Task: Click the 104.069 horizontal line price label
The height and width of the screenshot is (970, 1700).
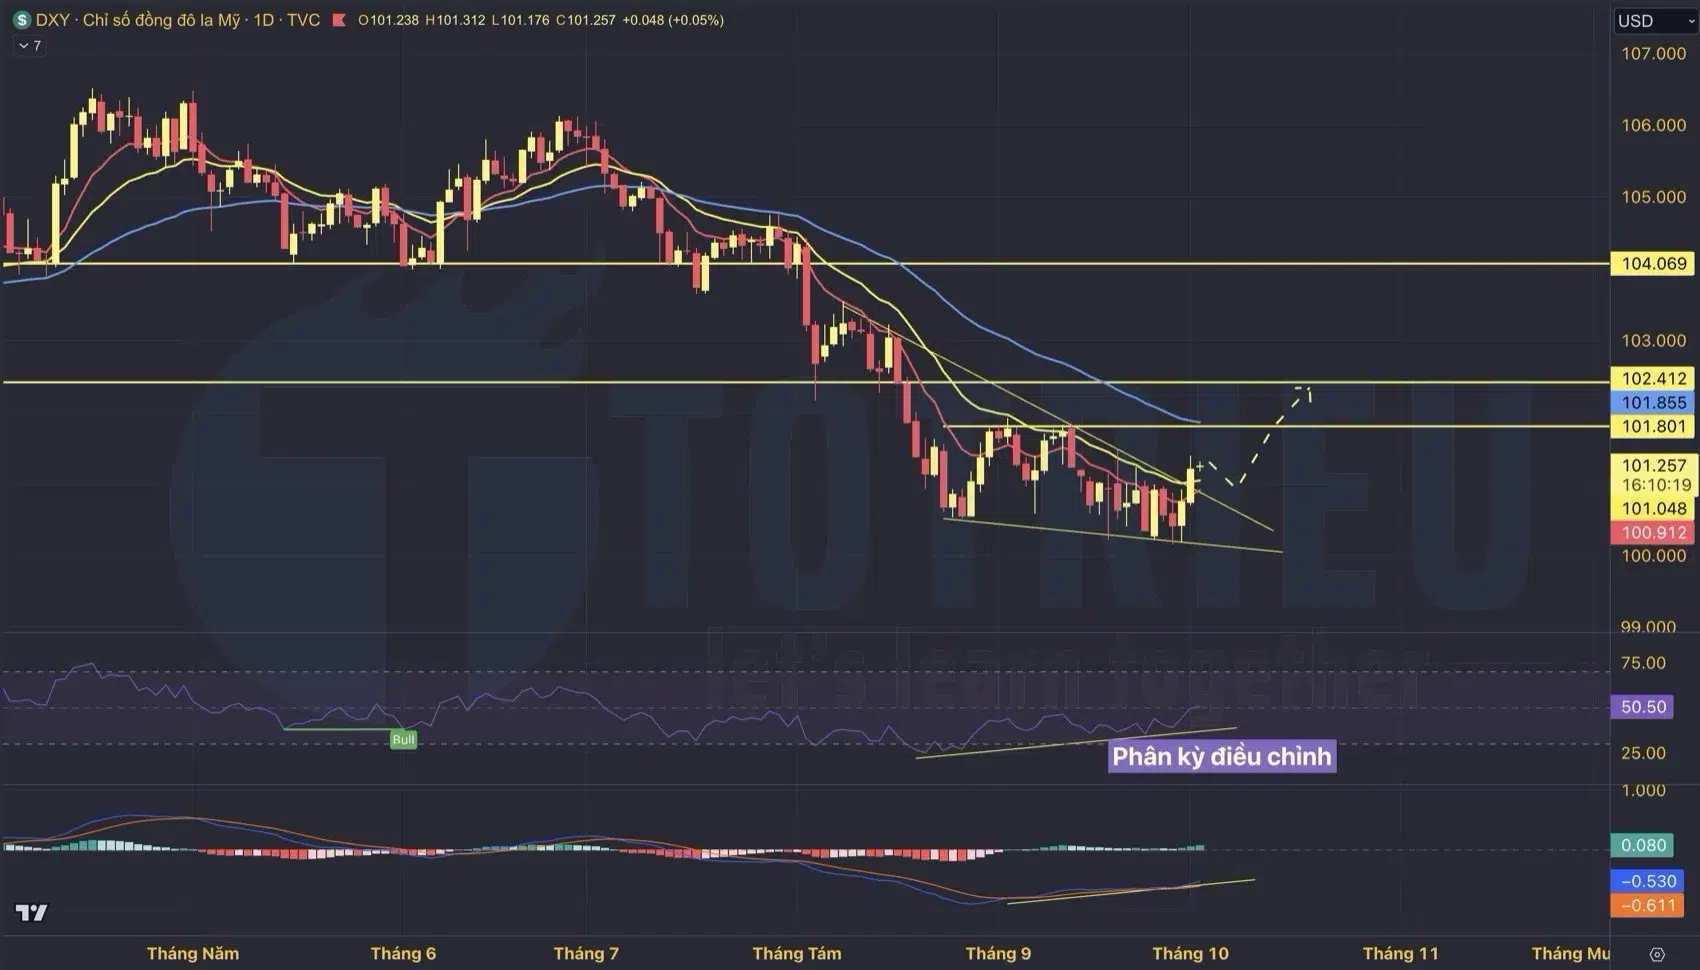Action: (x=1654, y=263)
